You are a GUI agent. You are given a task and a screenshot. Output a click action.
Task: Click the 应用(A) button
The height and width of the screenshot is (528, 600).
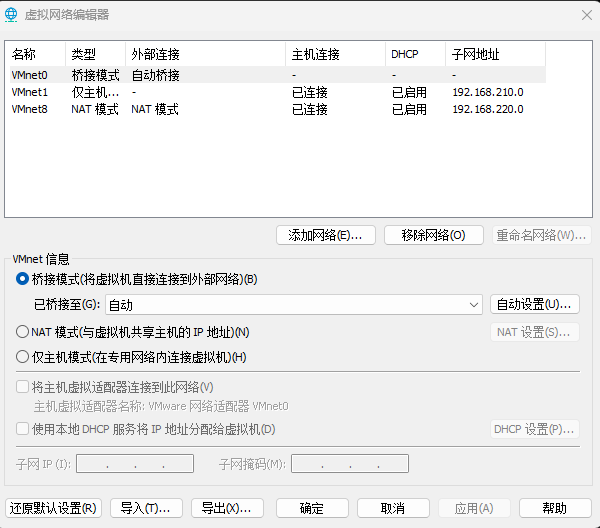tap(474, 508)
